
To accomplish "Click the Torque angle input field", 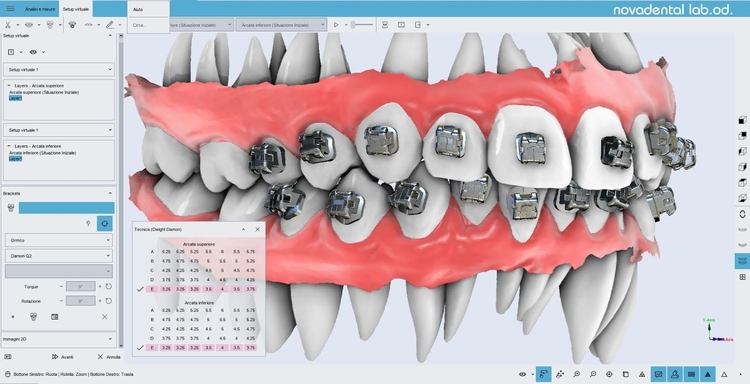I will 80,286.
